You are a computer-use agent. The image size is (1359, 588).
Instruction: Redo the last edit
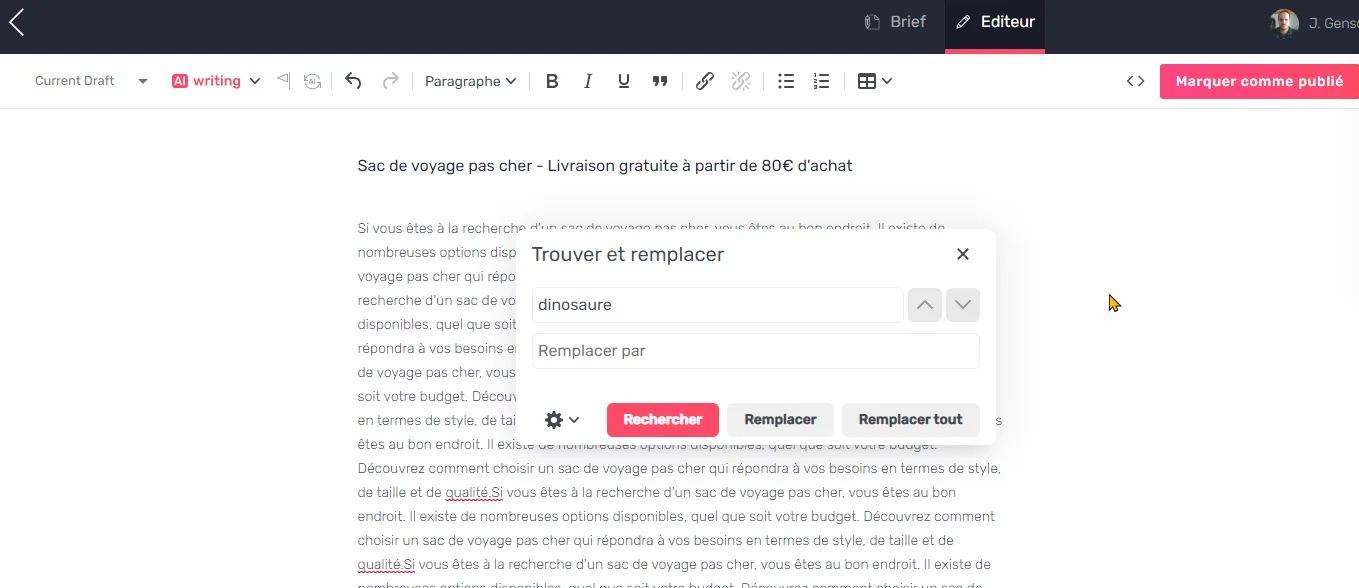(x=391, y=81)
